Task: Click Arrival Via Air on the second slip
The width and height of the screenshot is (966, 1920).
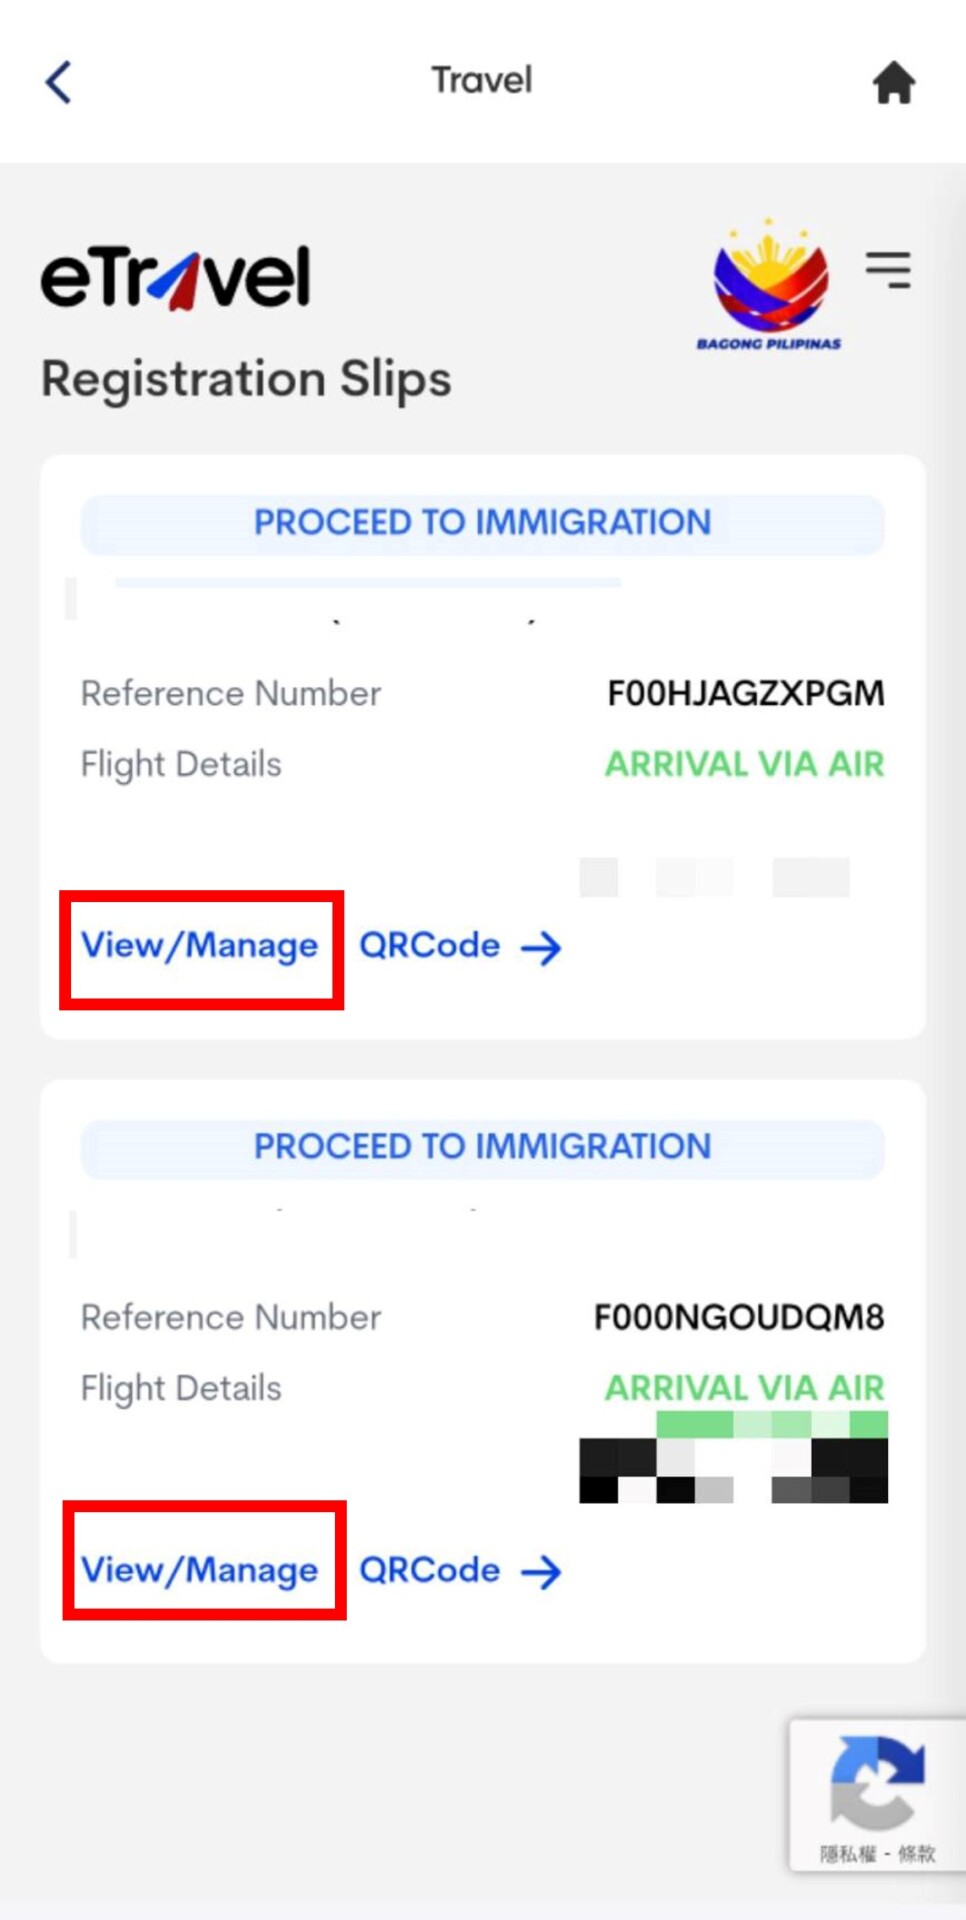Action: click(744, 1388)
